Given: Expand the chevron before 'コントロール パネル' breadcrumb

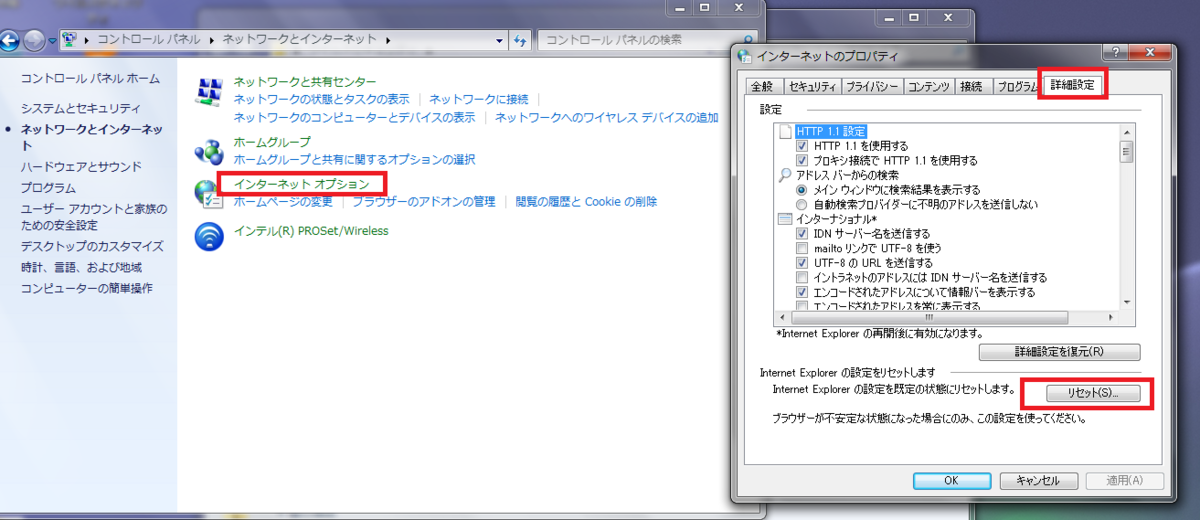Looking at the screenshot, I should tap(88, 40).
